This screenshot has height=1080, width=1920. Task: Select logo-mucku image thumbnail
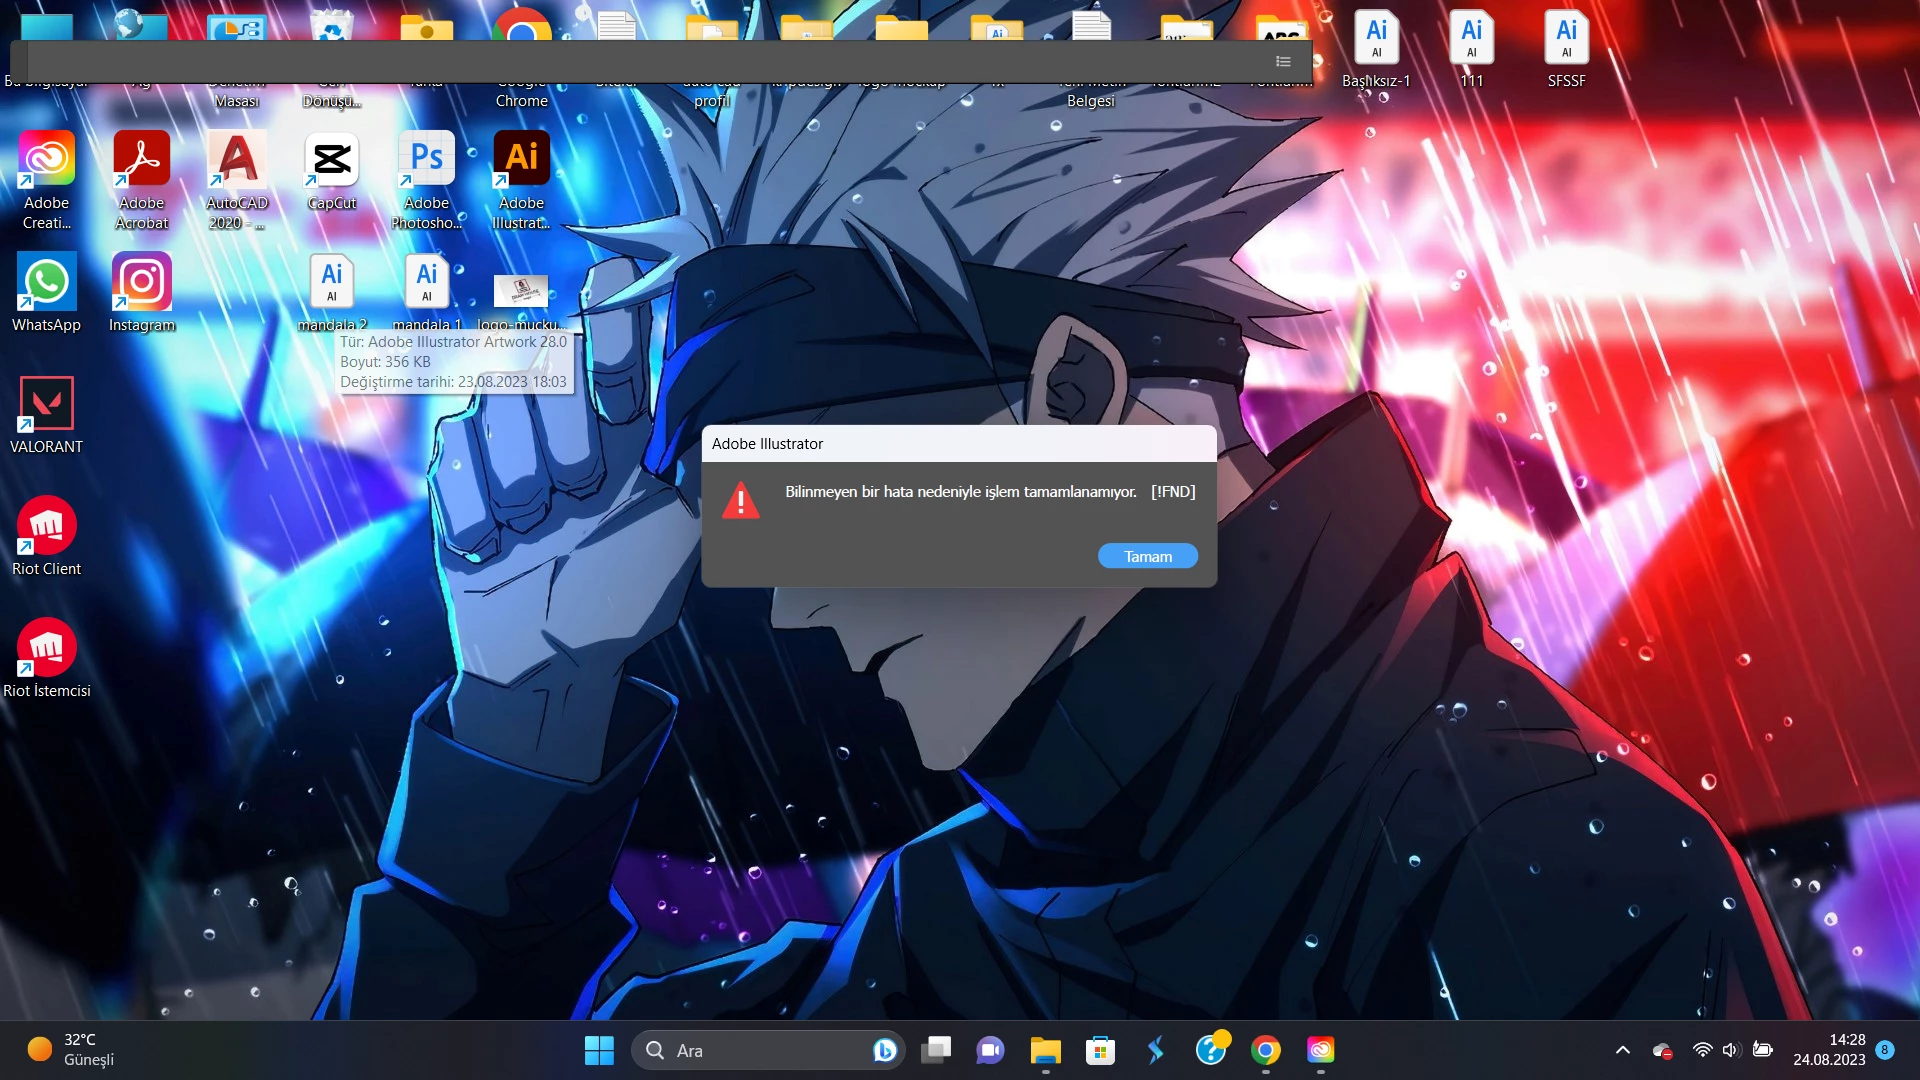(x=521, y=291)
